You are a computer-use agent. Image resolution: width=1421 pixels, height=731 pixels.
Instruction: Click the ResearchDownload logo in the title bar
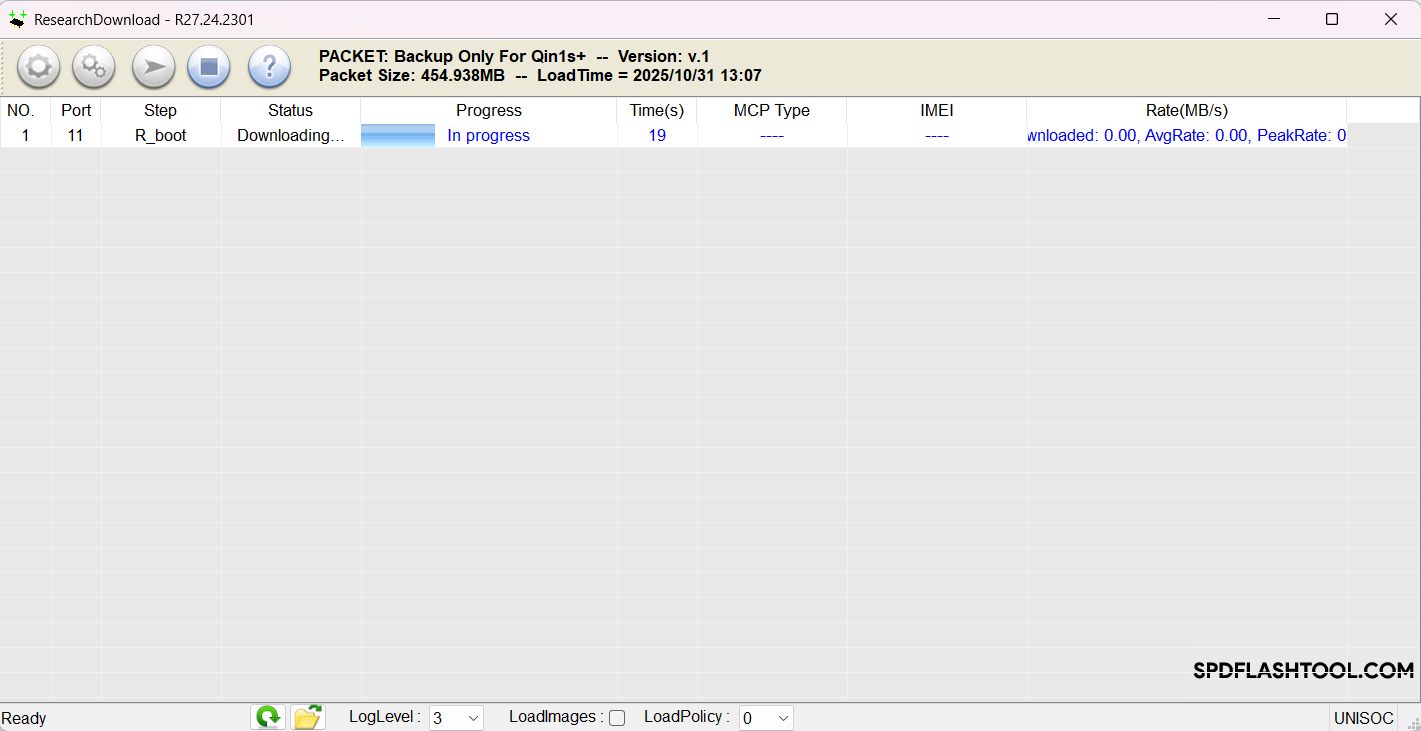tap(17, 18)
